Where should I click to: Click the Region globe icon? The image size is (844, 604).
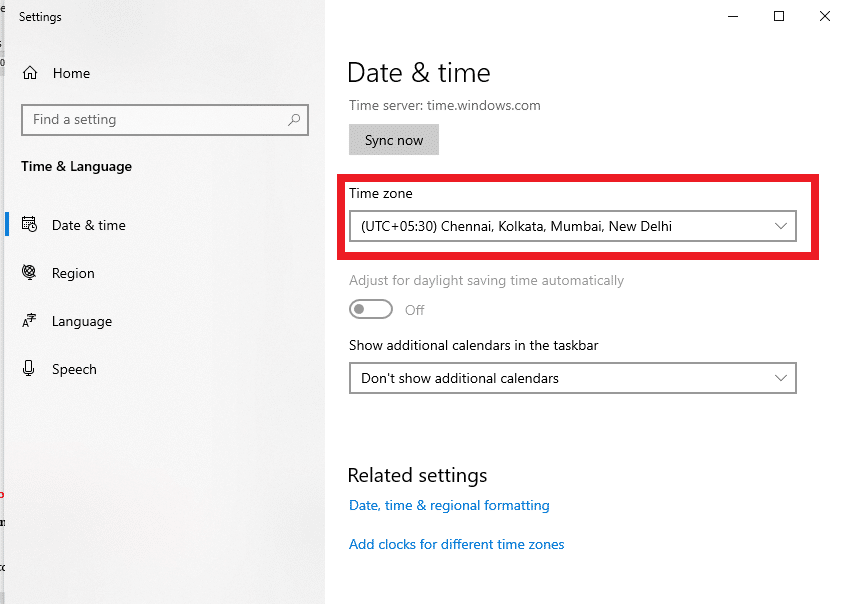click(30, 273)
